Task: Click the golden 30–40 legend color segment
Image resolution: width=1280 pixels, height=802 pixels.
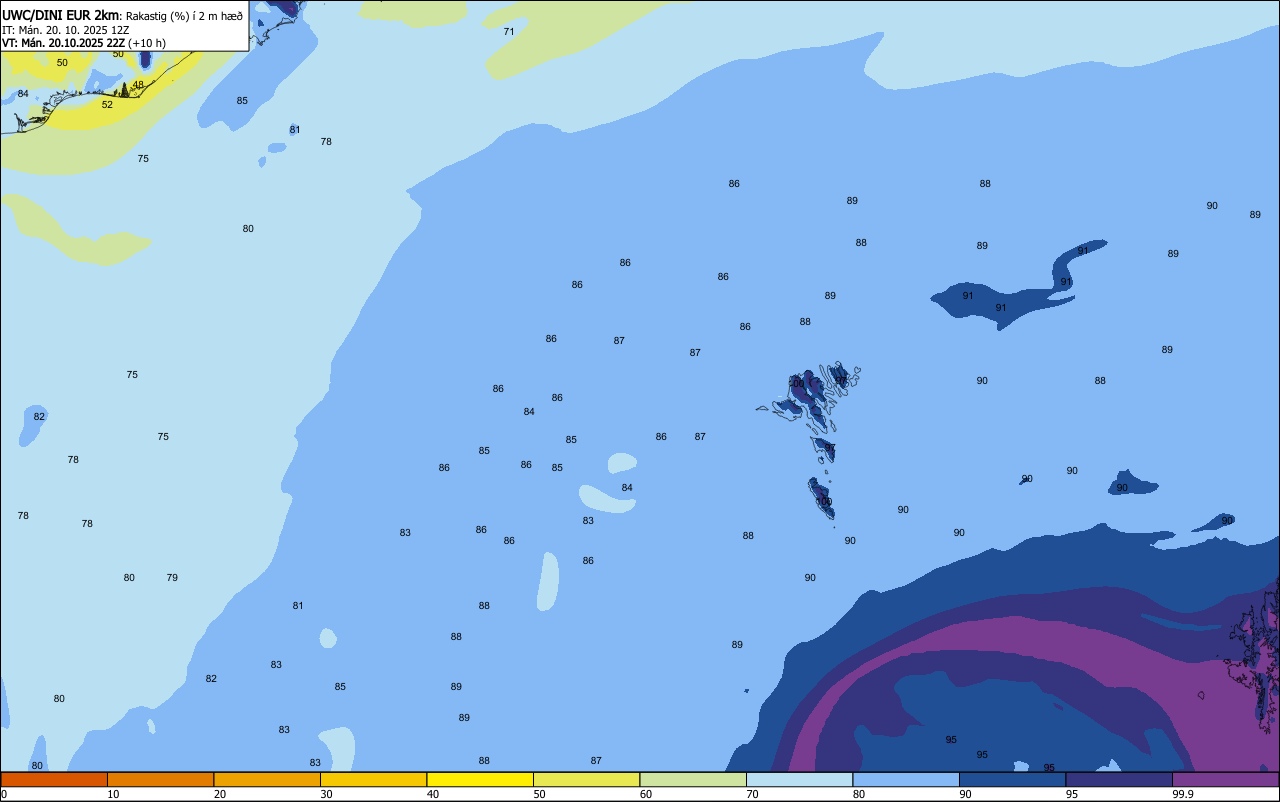Action: click(373, 779)
